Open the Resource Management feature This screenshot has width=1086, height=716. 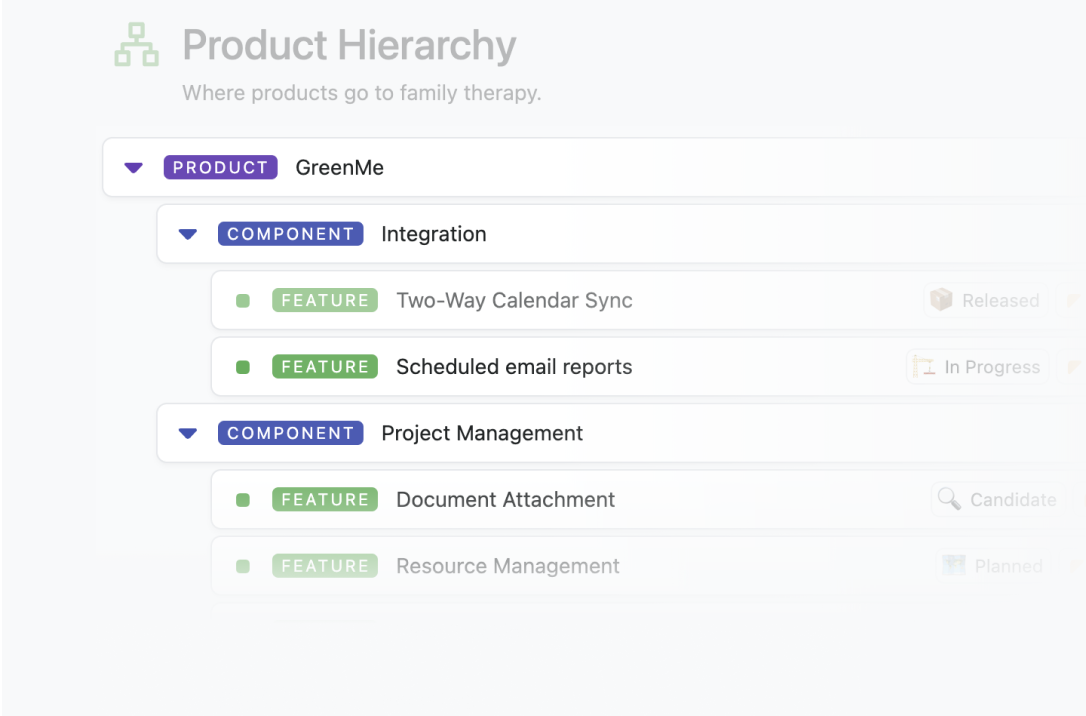click(x=507, y=566)
